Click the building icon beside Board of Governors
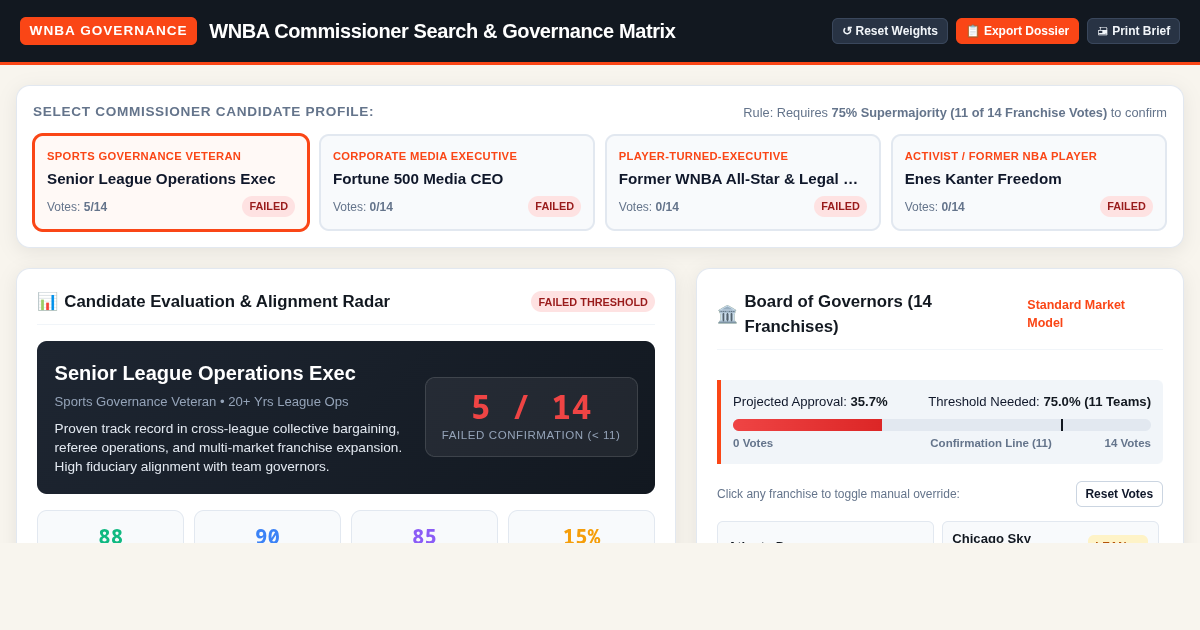This screenshot has height=630, width=1200. [727, 314]
